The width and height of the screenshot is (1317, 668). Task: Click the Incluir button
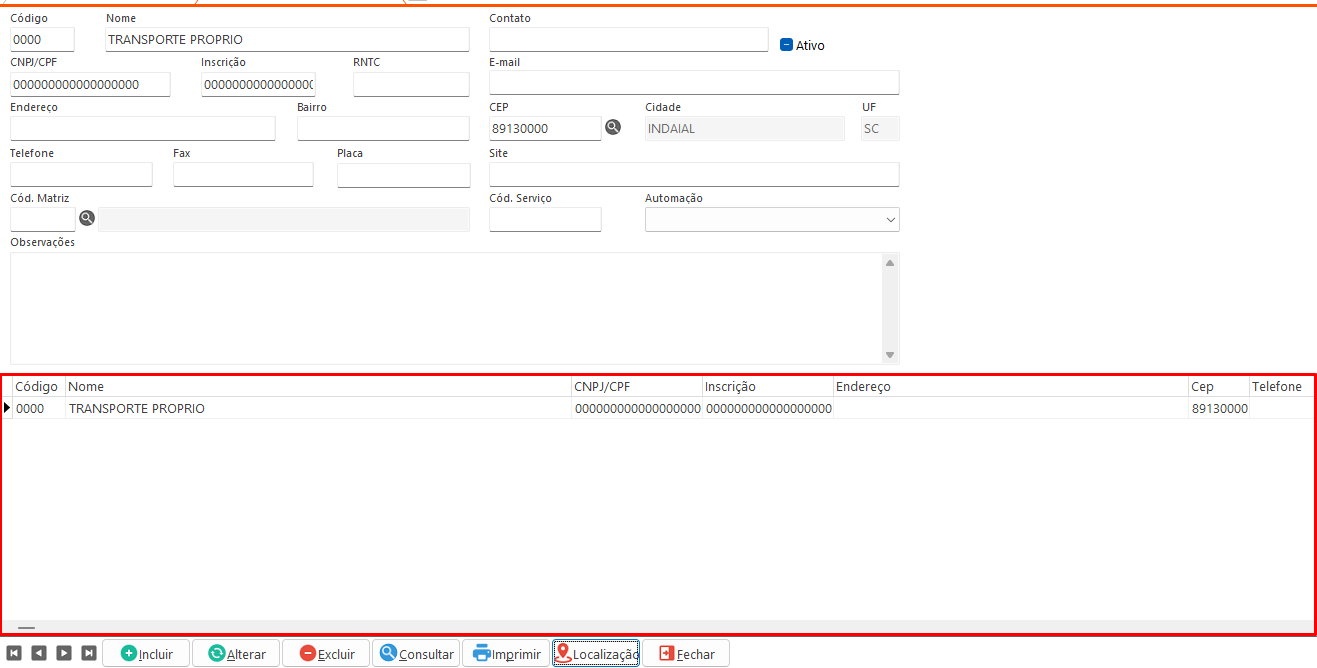point(146,654)
